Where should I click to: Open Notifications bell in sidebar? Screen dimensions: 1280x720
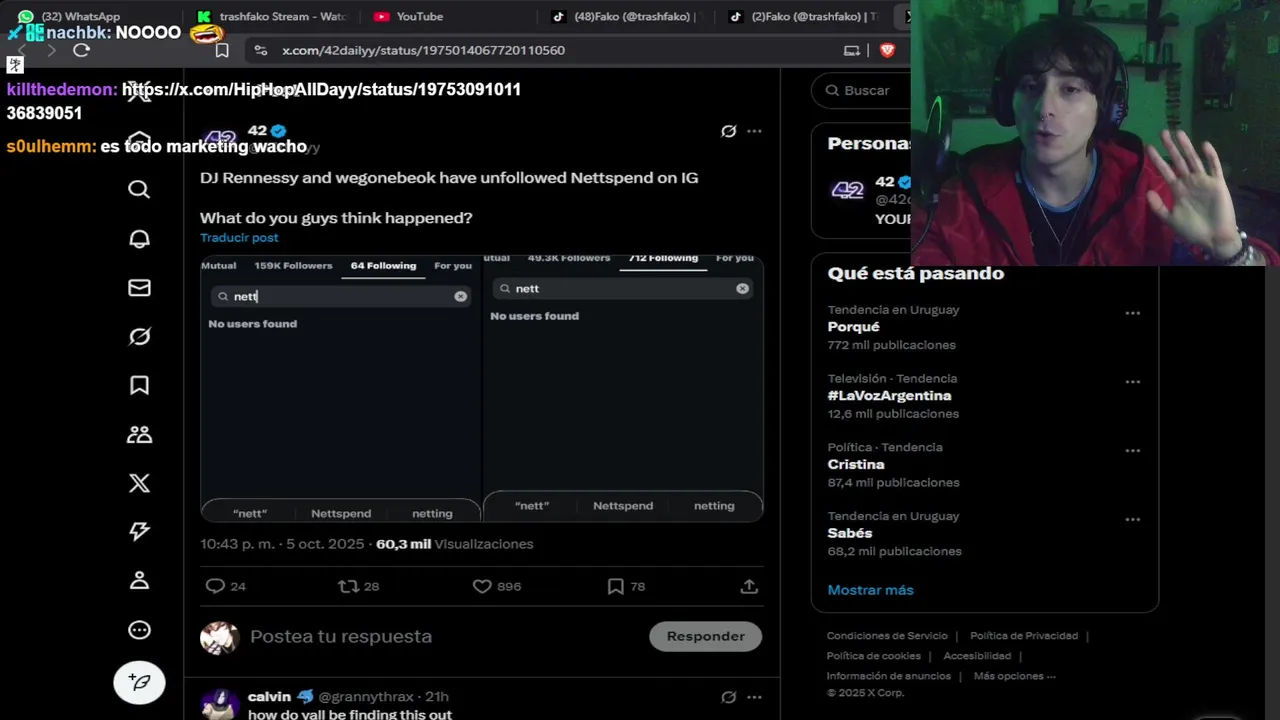coord(139,238)
